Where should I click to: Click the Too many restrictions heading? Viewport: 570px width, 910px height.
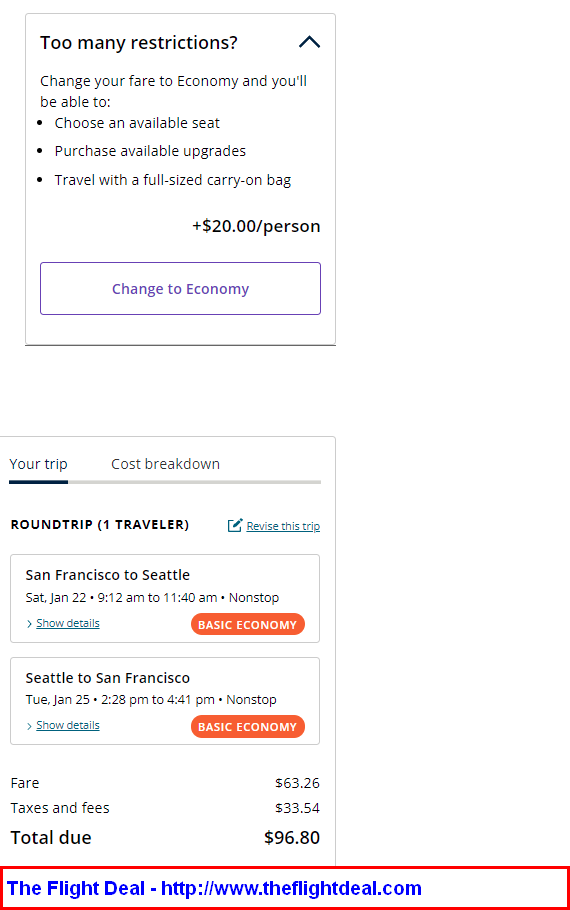(139, 43)
